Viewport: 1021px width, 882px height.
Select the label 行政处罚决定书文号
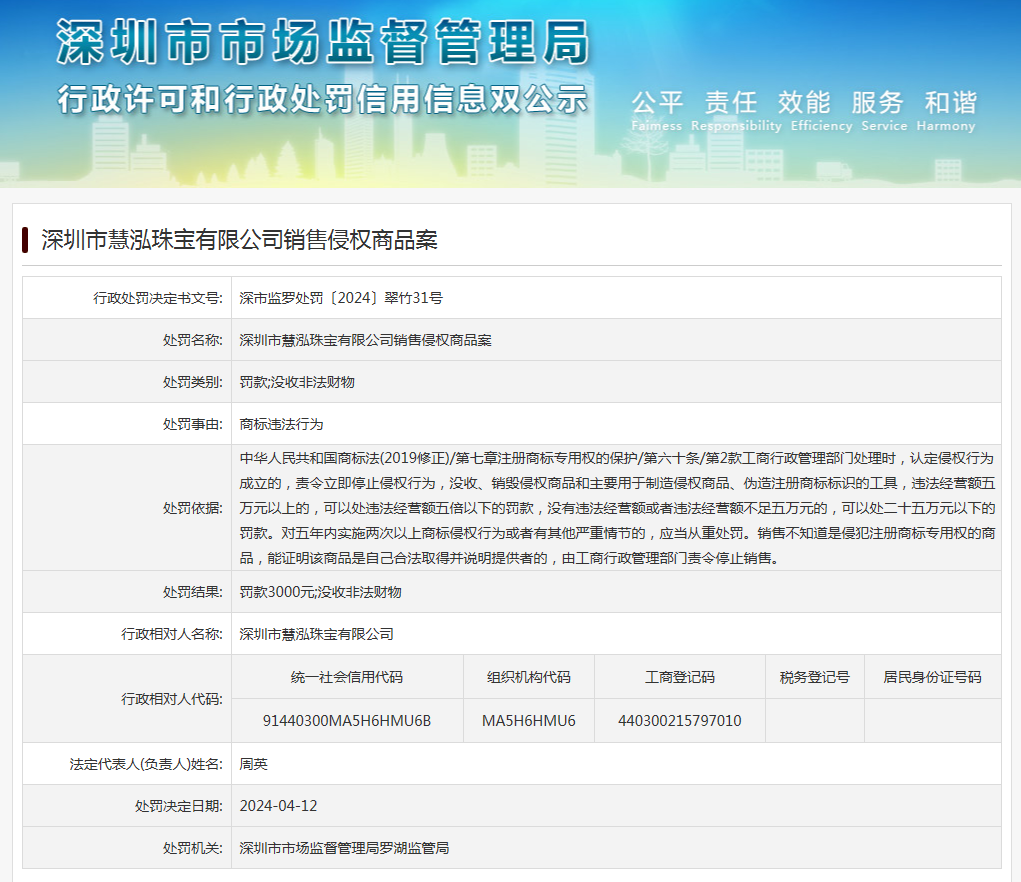158,298
